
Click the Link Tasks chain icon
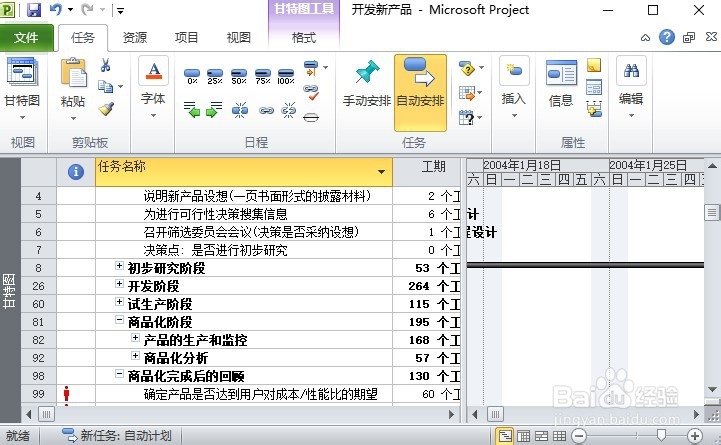[266, 110]
